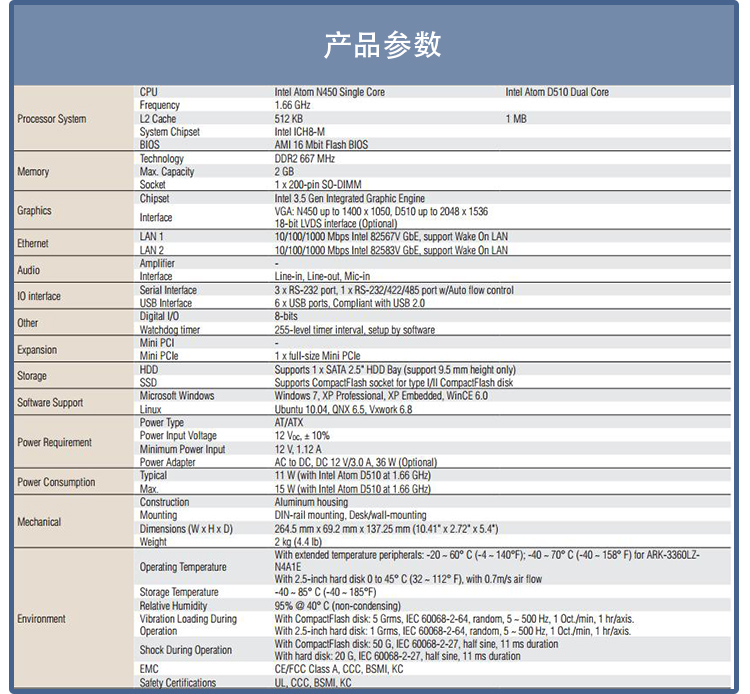This screenshot has height=694, width=750.
Task: Click the 产品参数 header title
Action: tap(382, 45)
